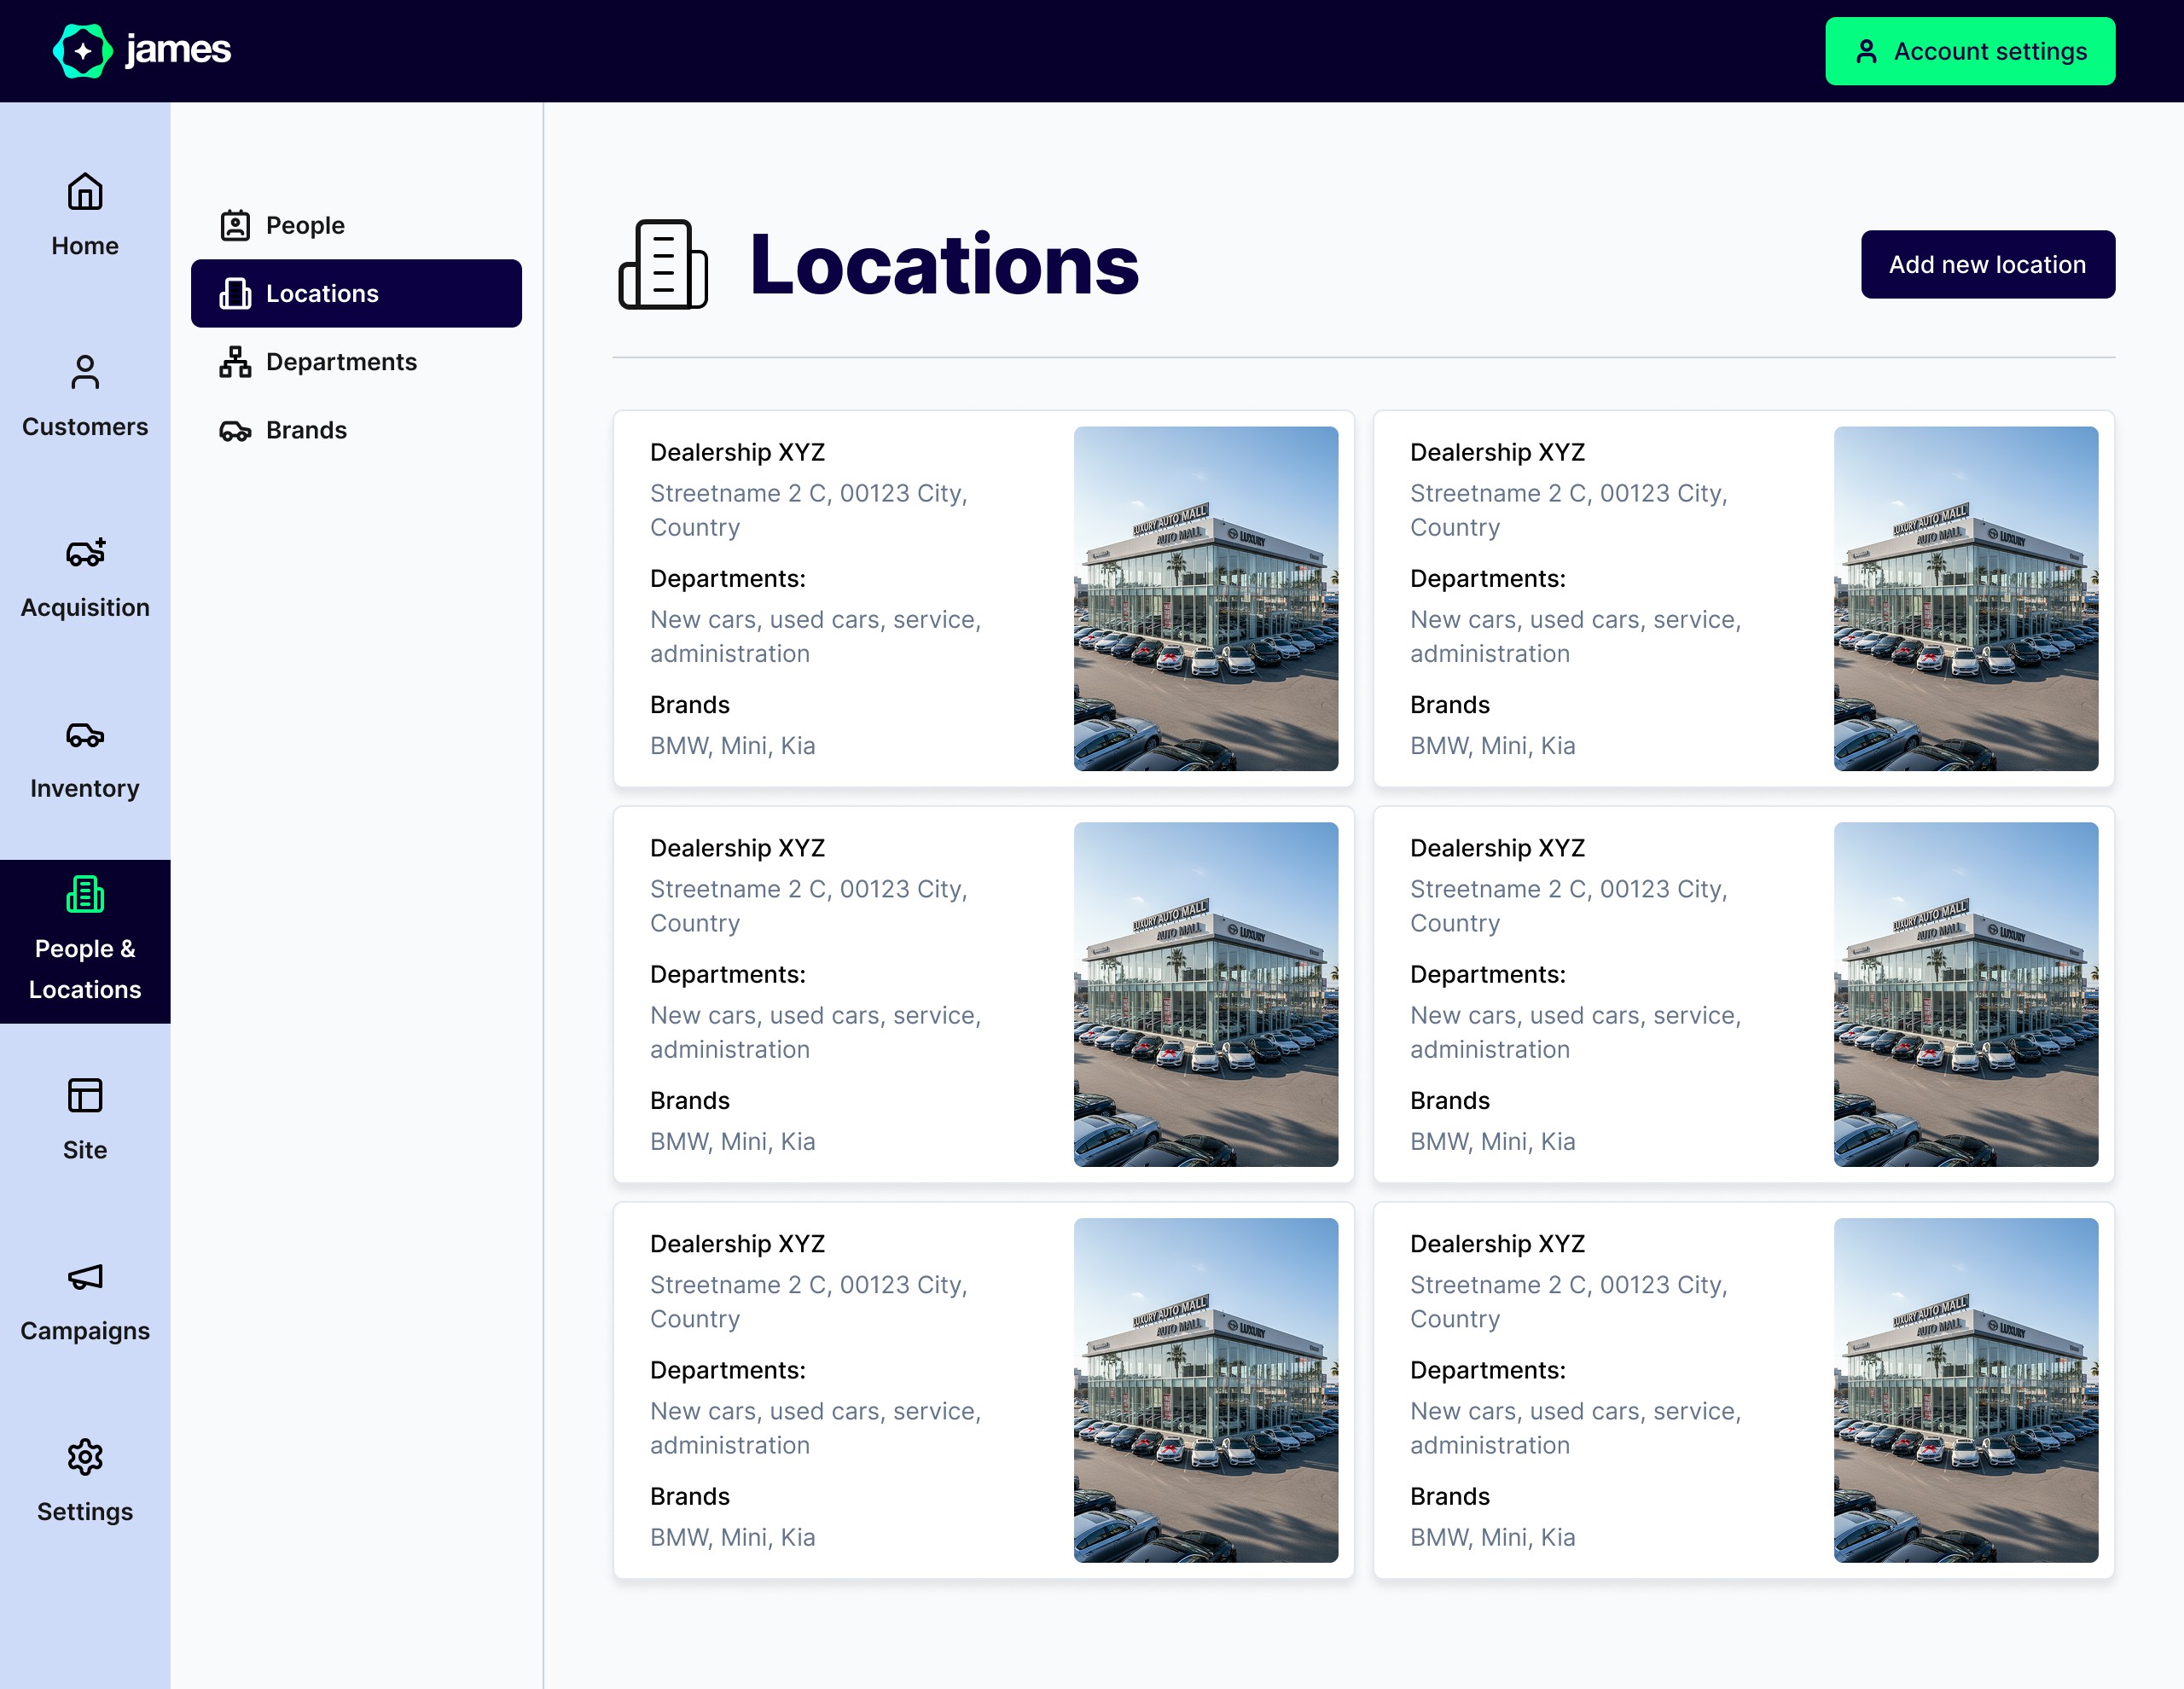Switch to the People submenu item

[x=305, y=226]
